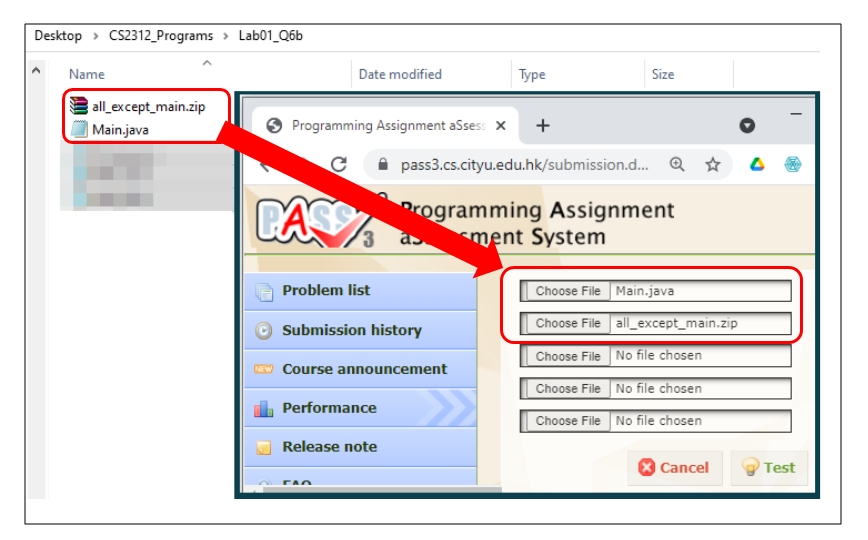Bookmark this page with the star icon

713,165
